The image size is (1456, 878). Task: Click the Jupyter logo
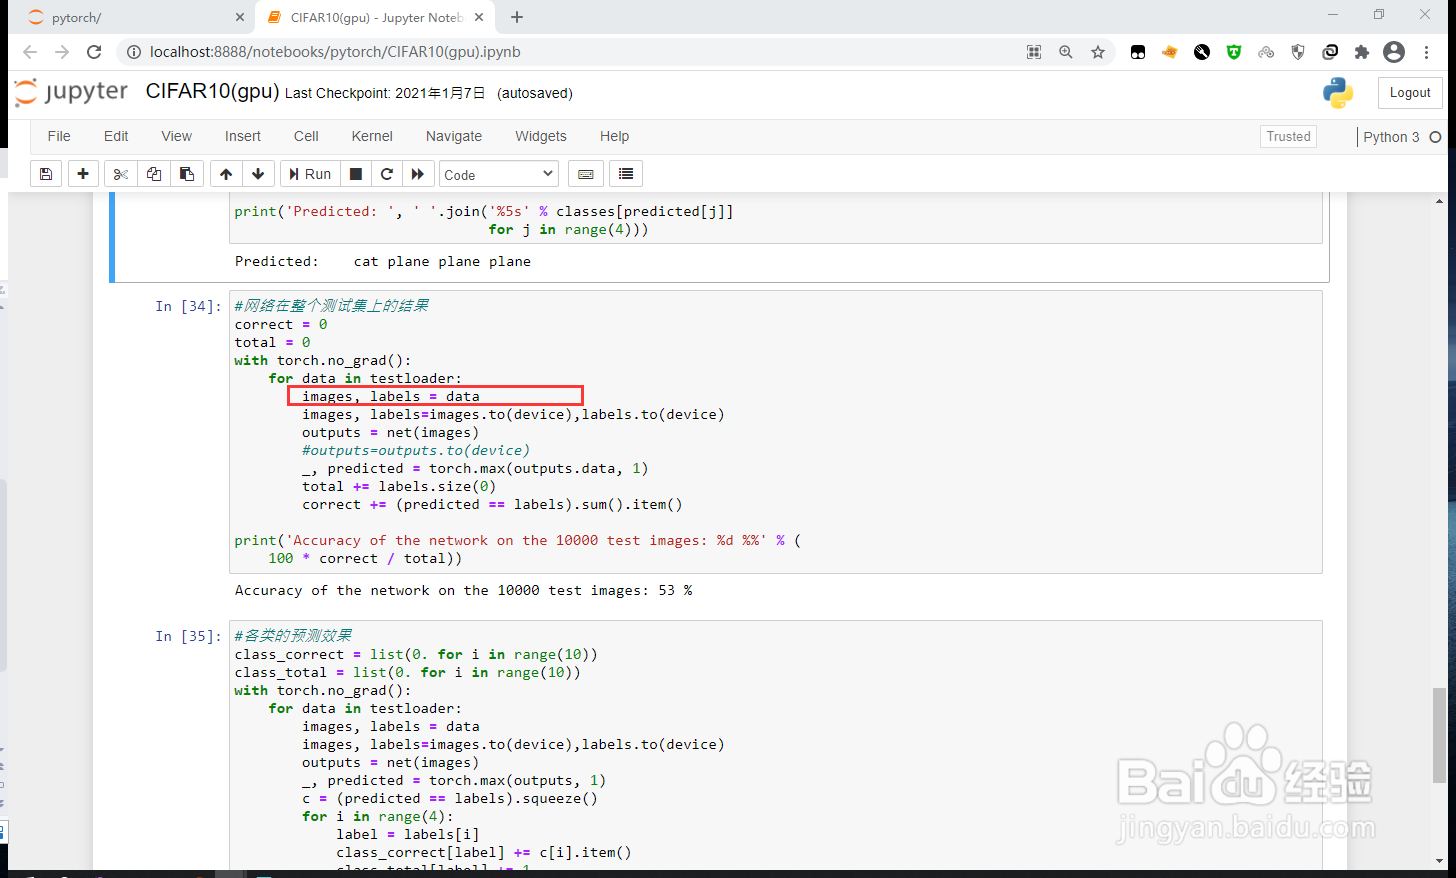click(71, 92)
